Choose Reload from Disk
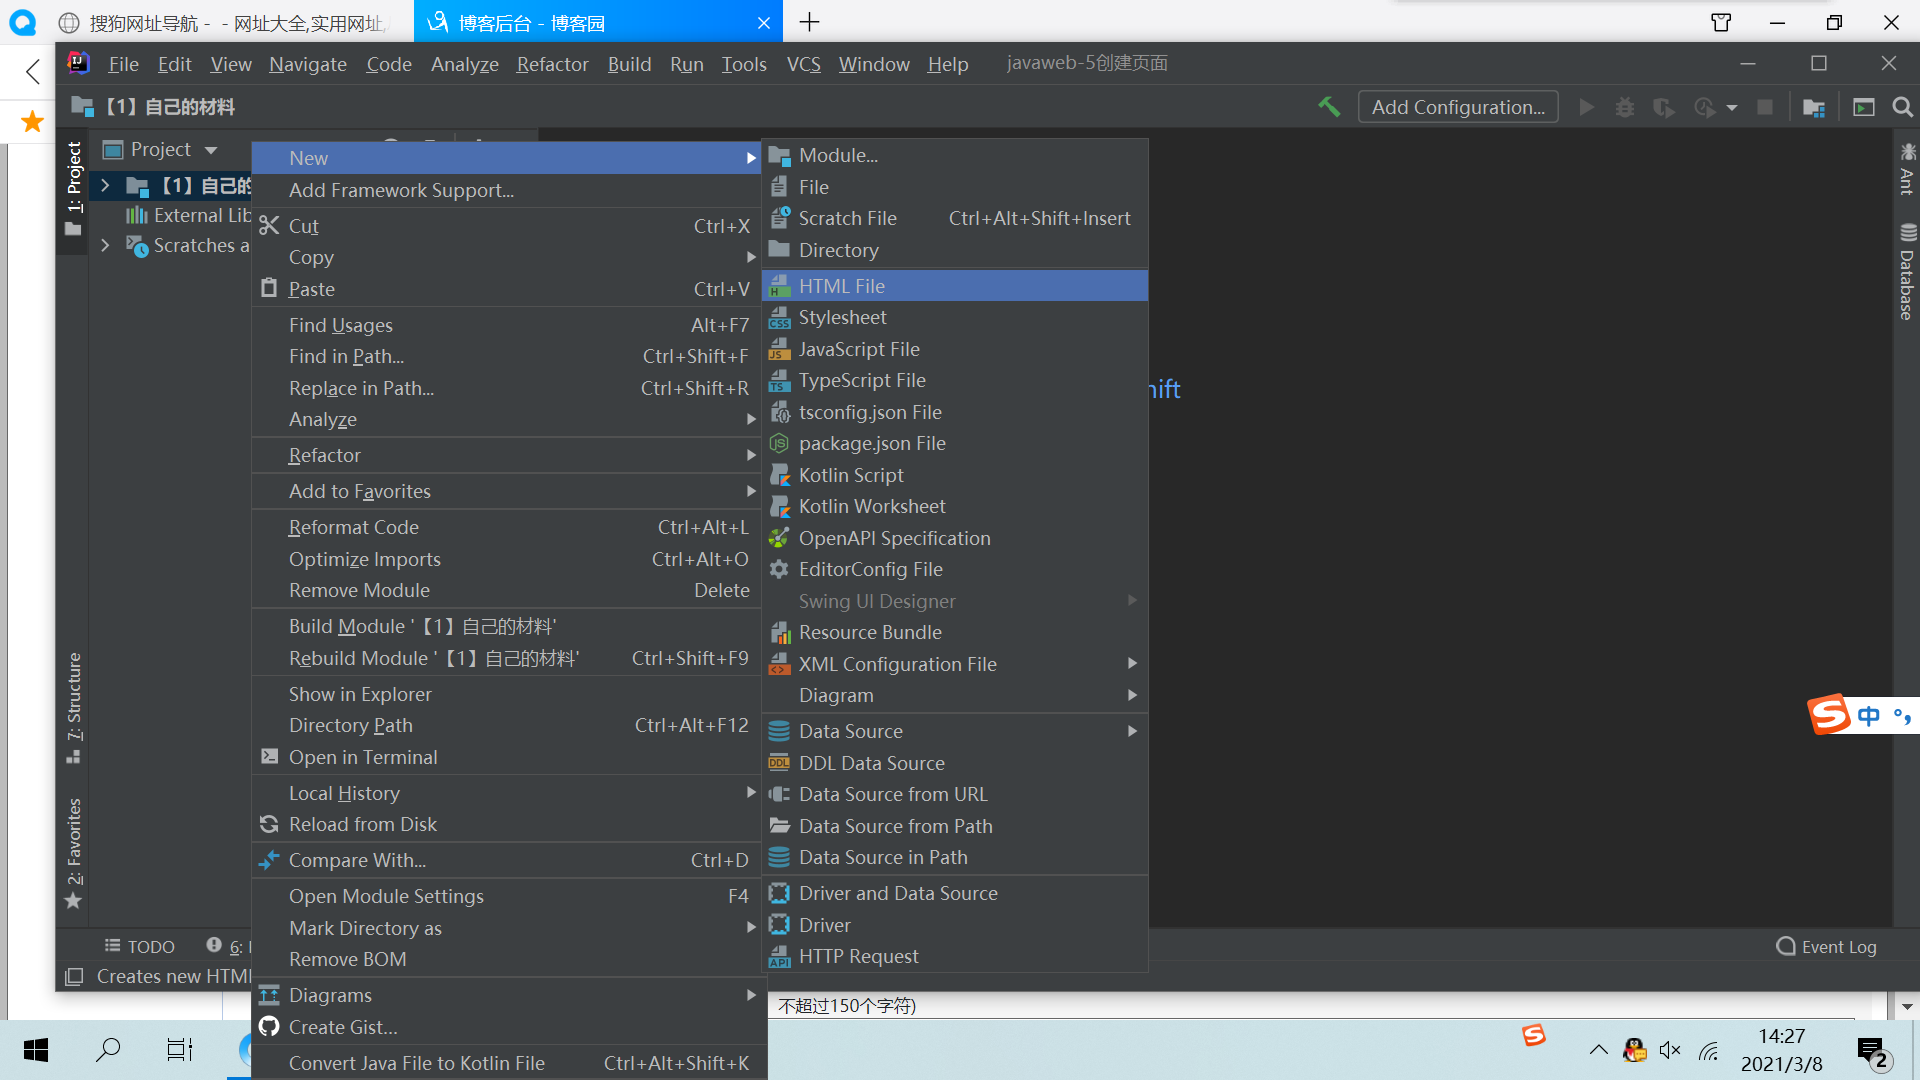Image resolution: width=1920 pixels, height=1080 pixels. pyautogui.click(x=362, y=824)
